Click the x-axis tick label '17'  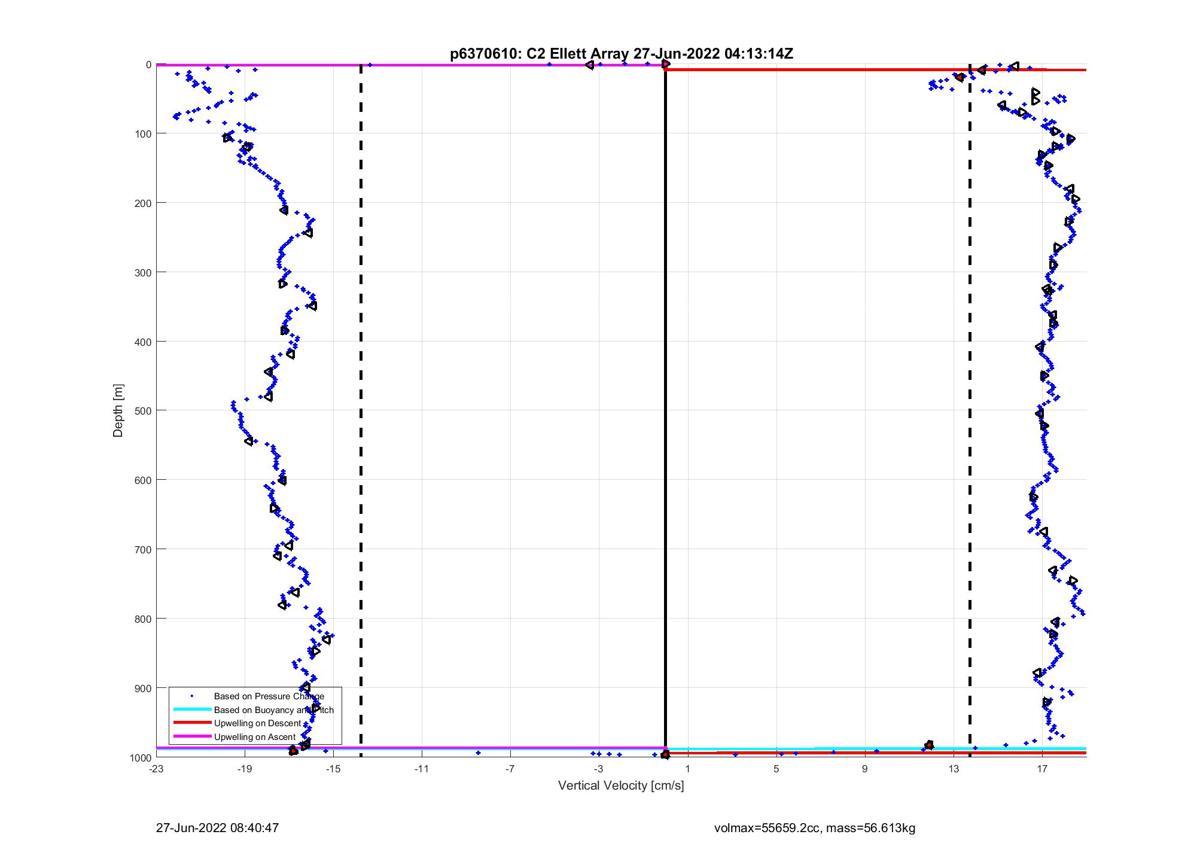(1042, 770)
